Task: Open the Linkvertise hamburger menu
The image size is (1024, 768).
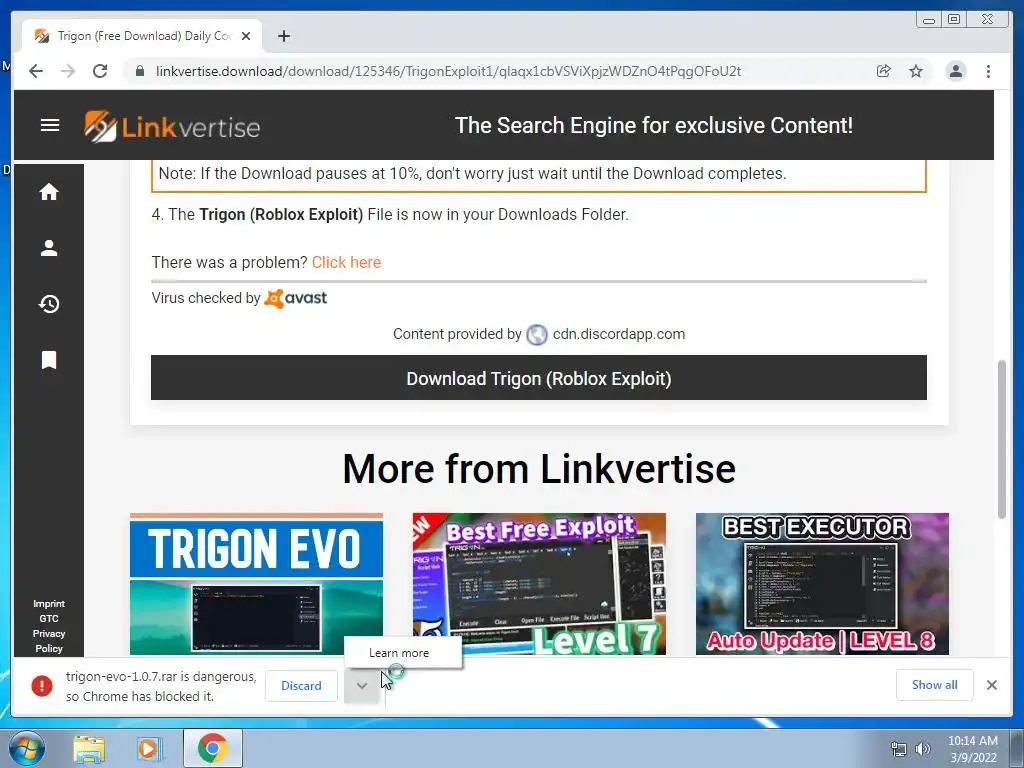Action: tap(50, 125)
